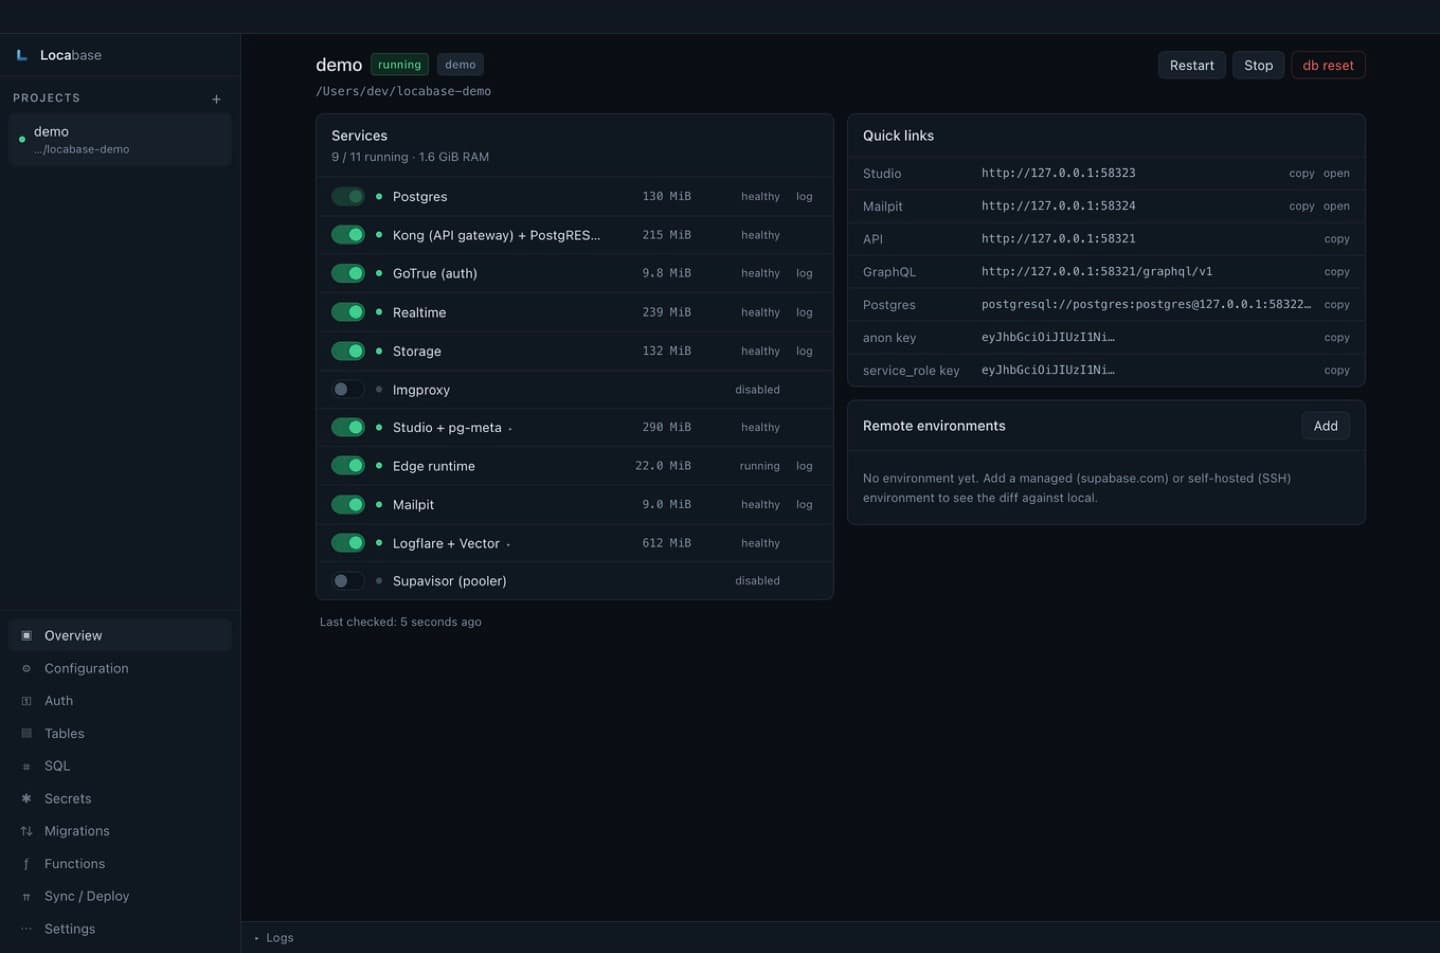Disable the Logflare + Vector service
Image resolution: width=1440 pixels, height=953 pixels.
348,543
